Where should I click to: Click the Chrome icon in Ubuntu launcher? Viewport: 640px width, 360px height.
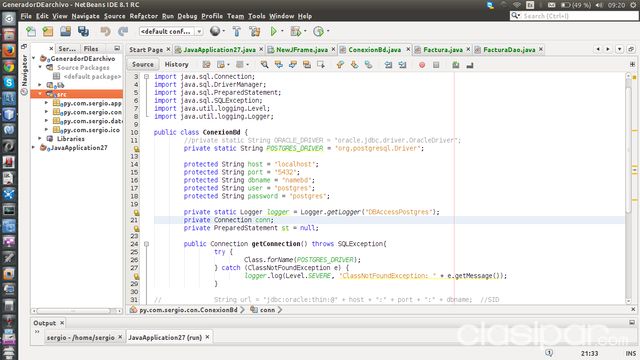pyautogui.click(x=9, y=67)
